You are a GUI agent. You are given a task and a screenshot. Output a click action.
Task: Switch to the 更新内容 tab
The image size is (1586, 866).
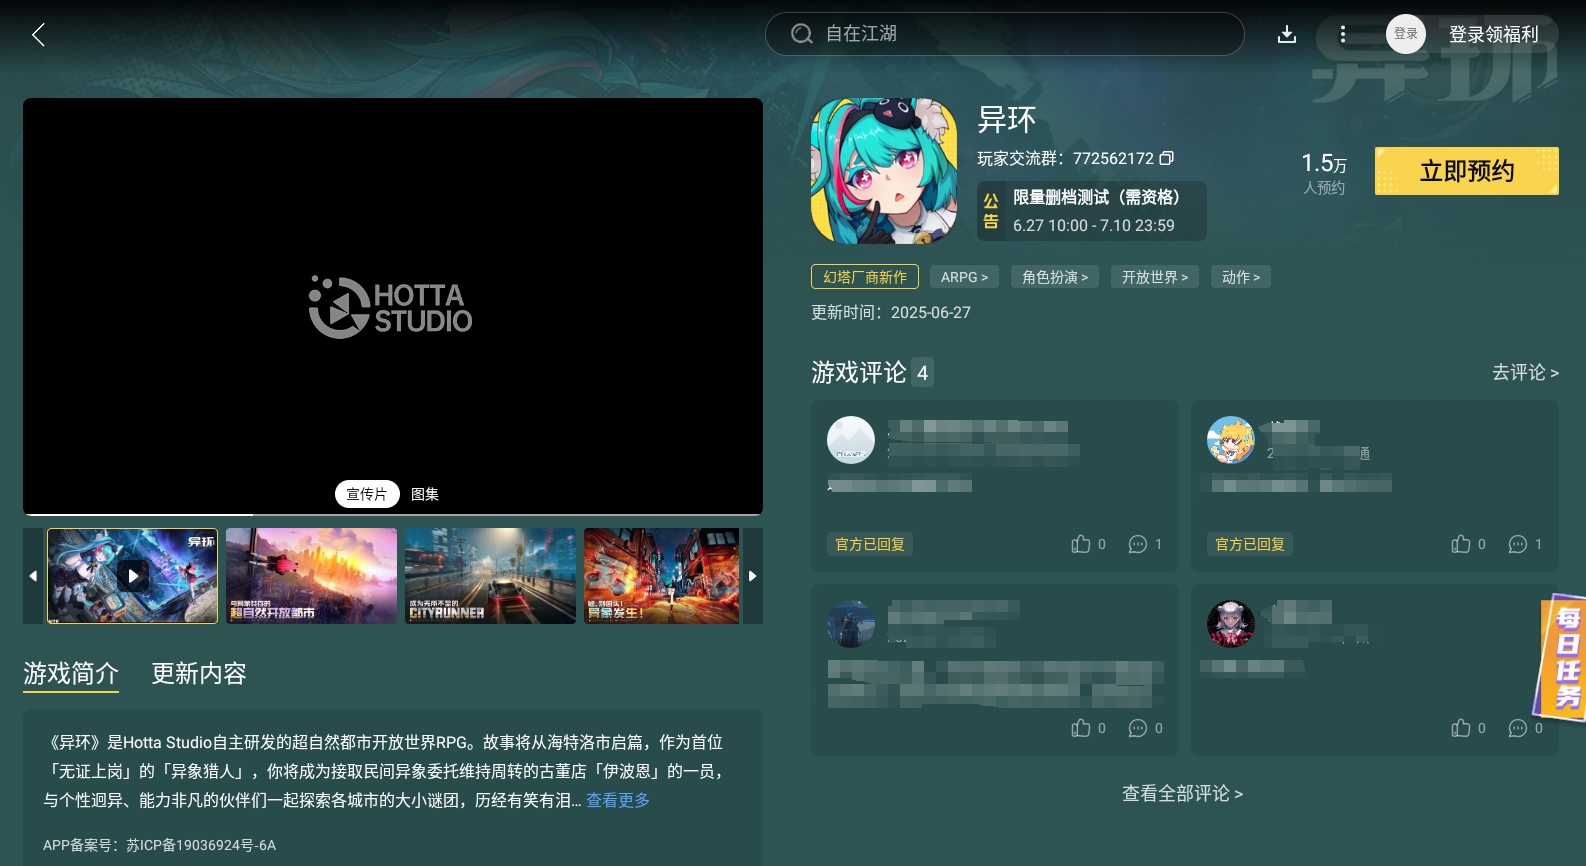click(x=199, y=674)
